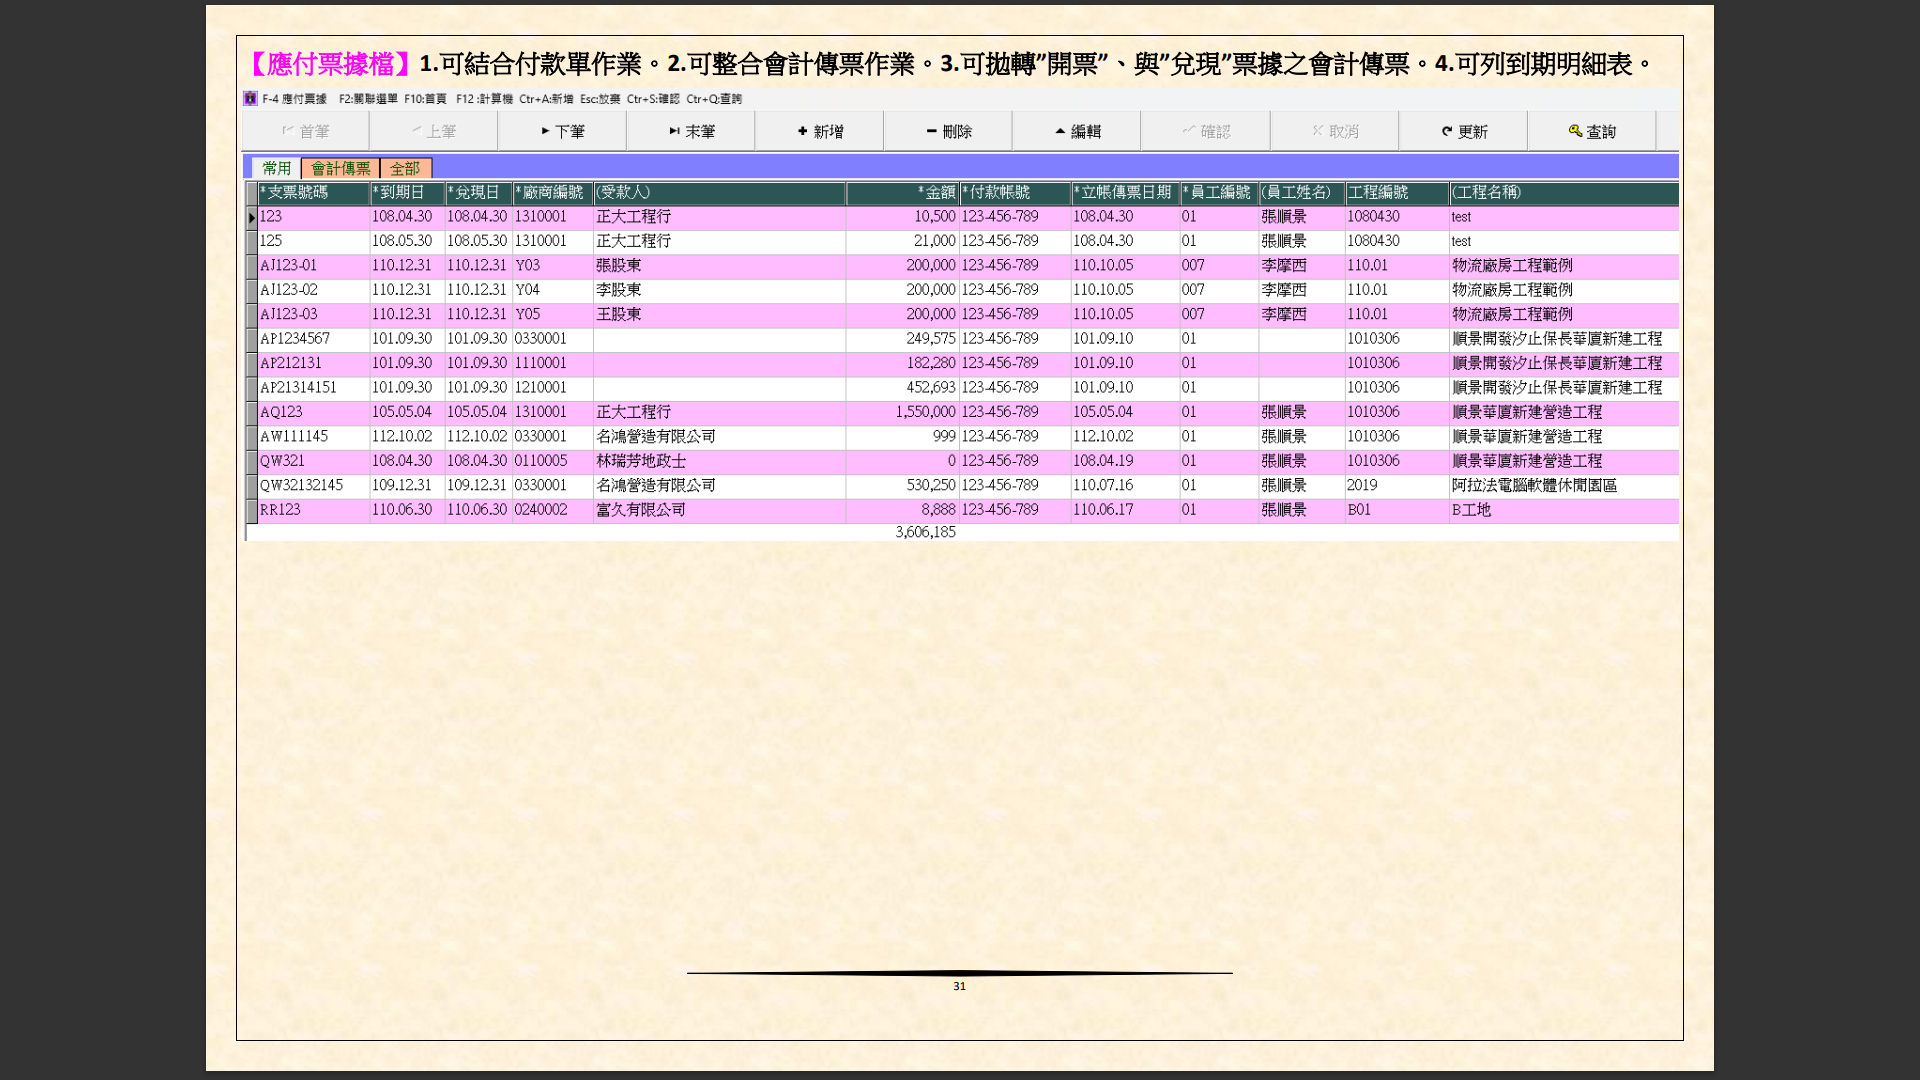The height and width of the screenshot is (1080, 1920).
Task: Click amount cell 452,693
Action: point(902,388)
